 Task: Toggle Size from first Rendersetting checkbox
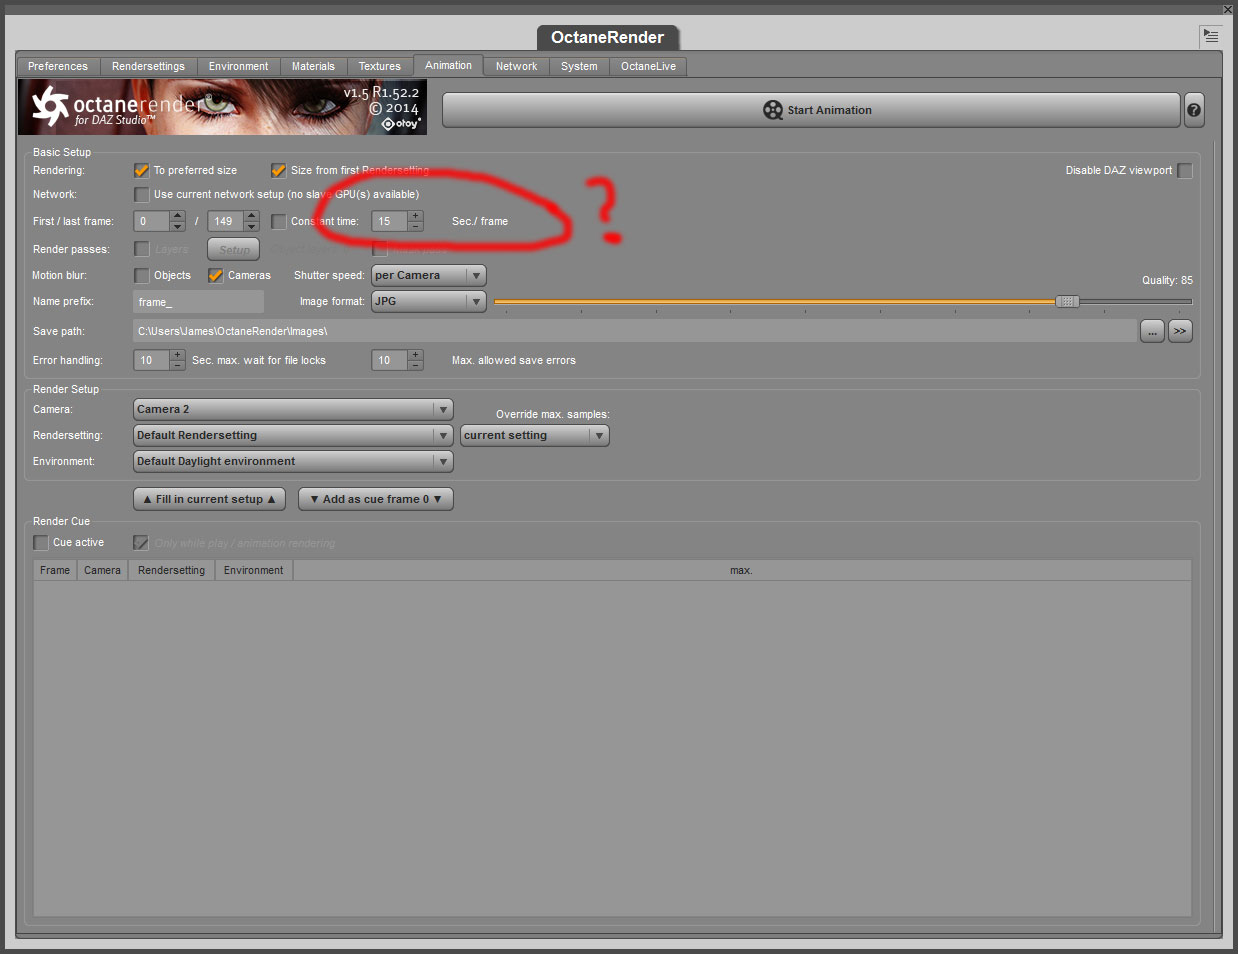[x=279, y=170]
